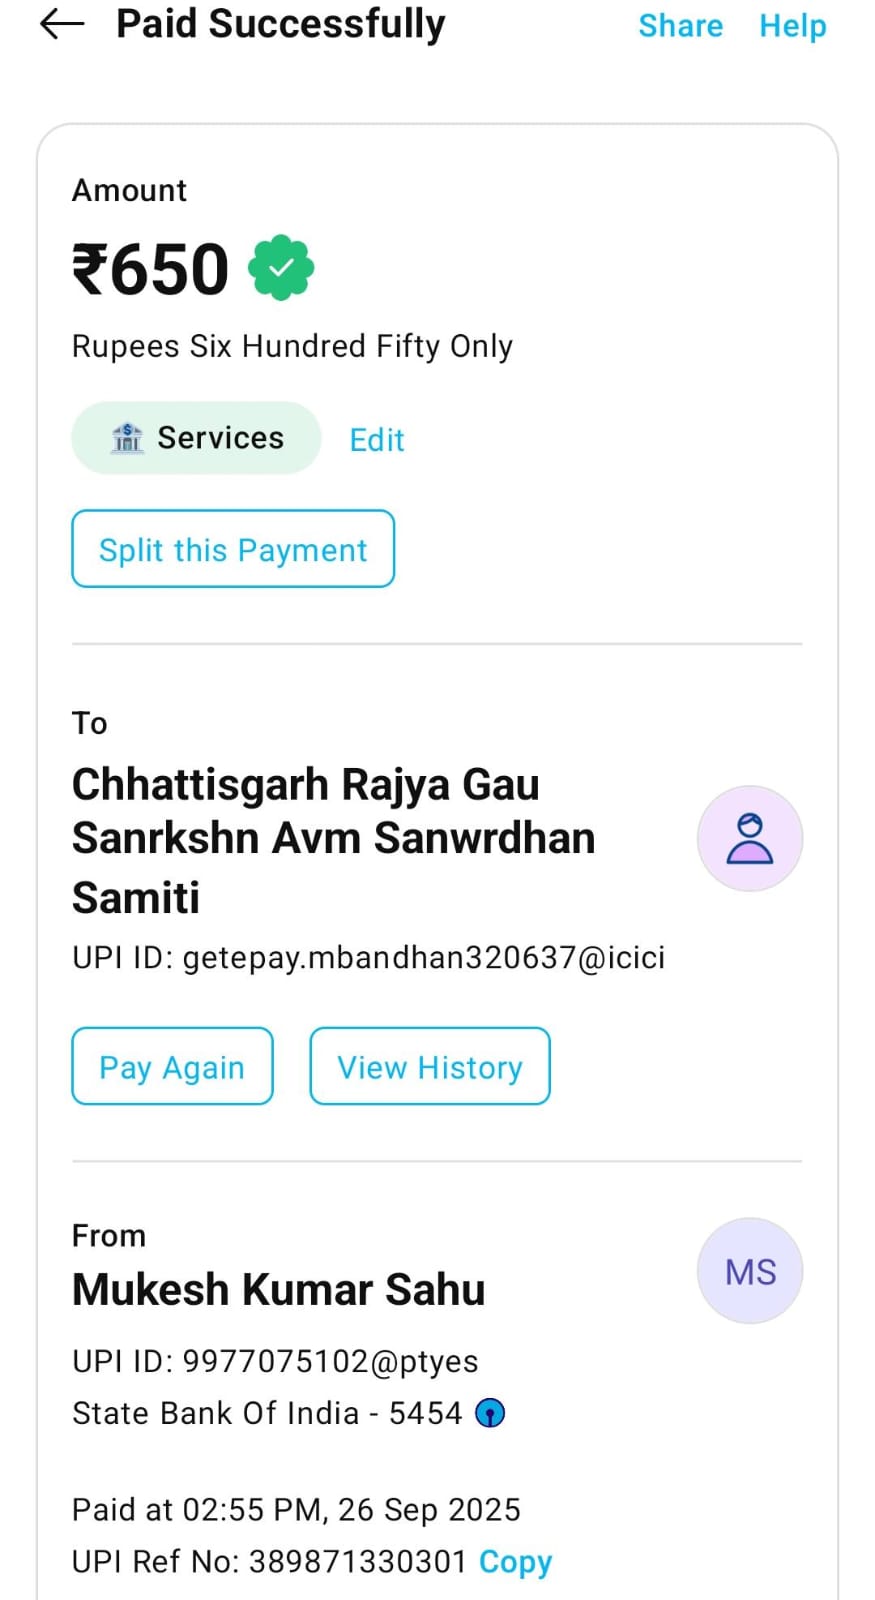Click the Pay Again button
This screenshot has width=875, height=1600.
pos(172,1066)
